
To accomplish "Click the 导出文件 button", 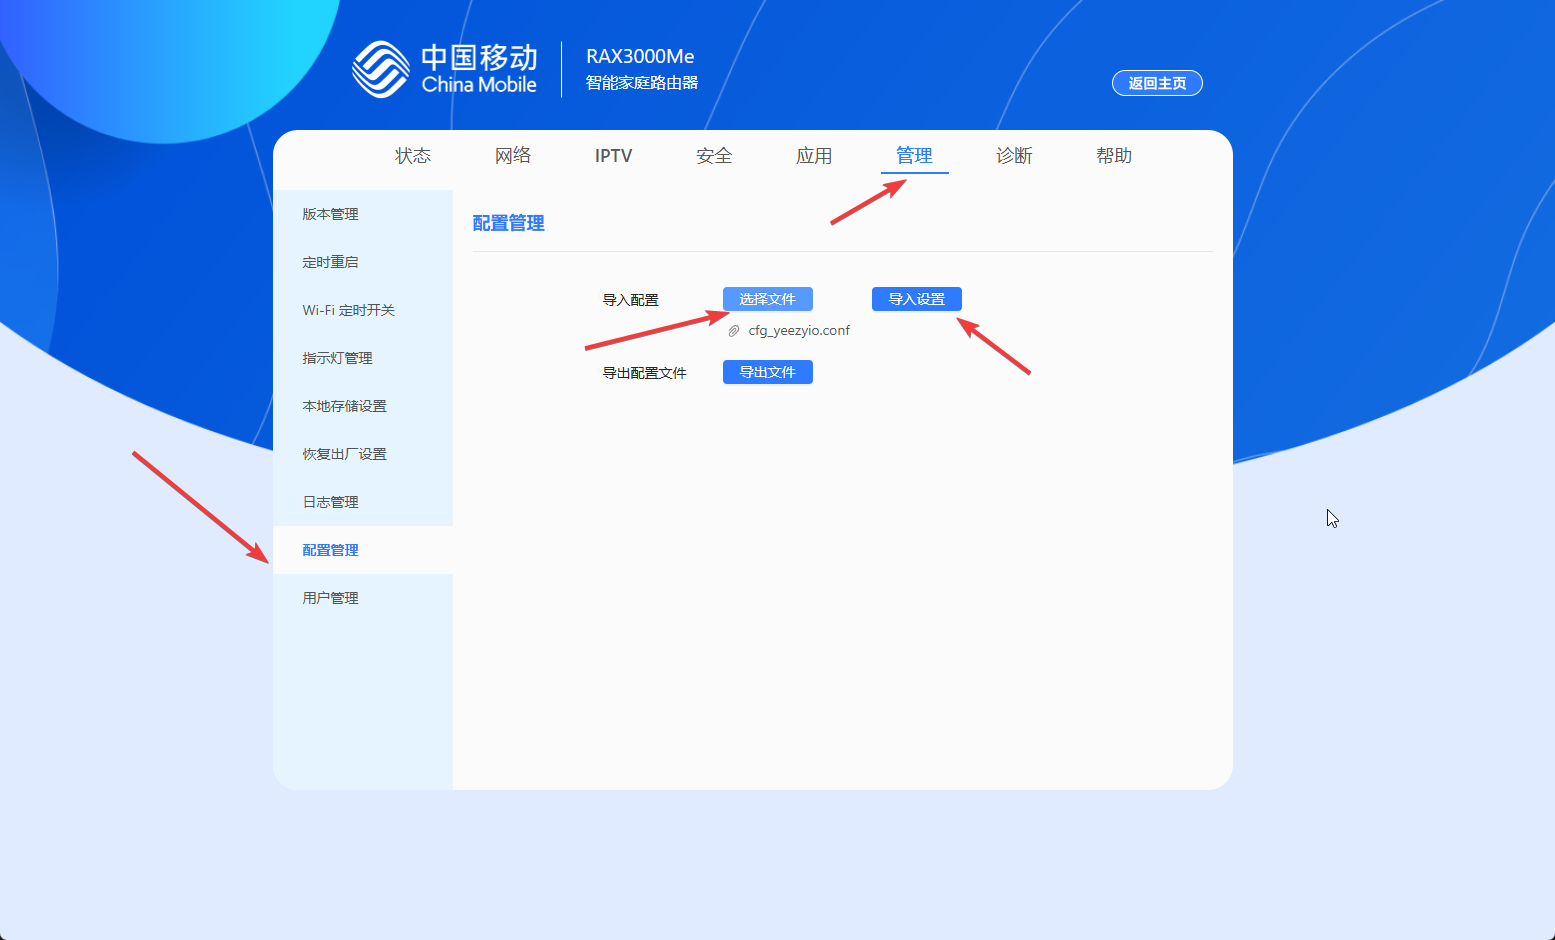I will tap(767, 372).
